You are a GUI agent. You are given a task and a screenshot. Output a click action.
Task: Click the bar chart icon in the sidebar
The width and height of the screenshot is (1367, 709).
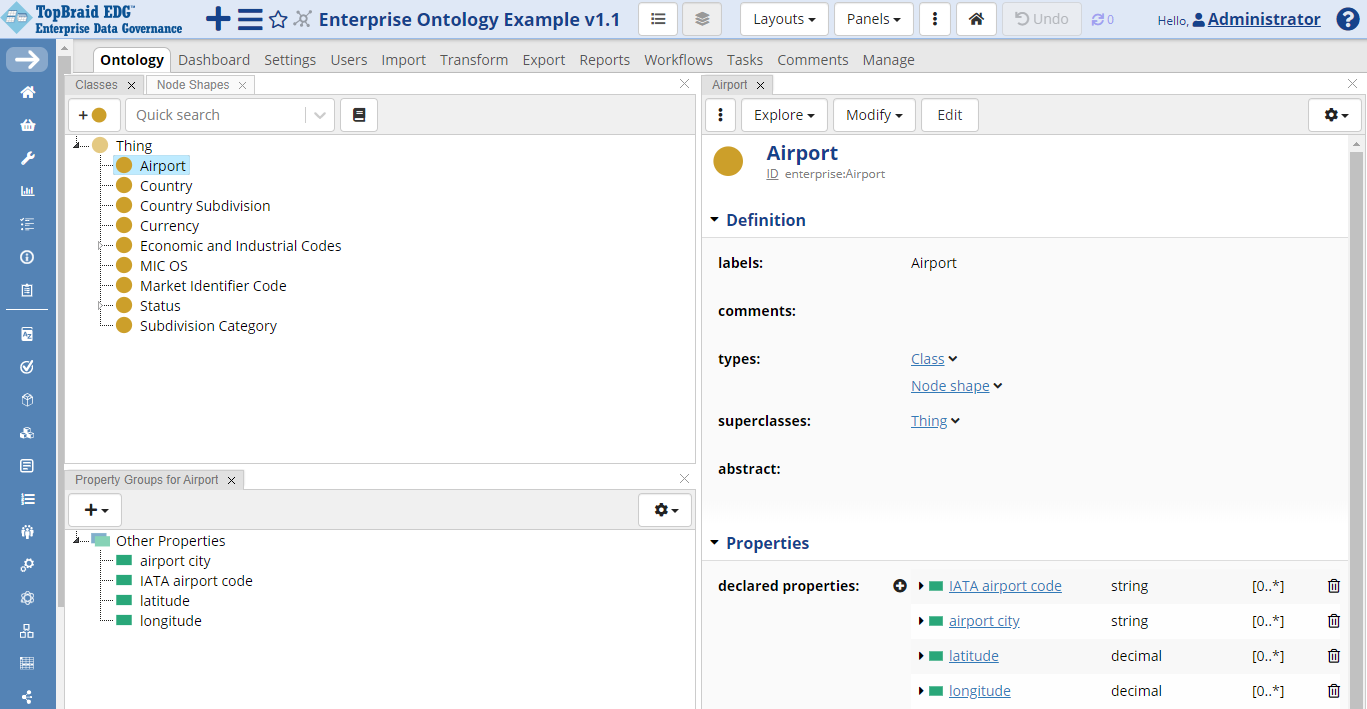[26, 190]
